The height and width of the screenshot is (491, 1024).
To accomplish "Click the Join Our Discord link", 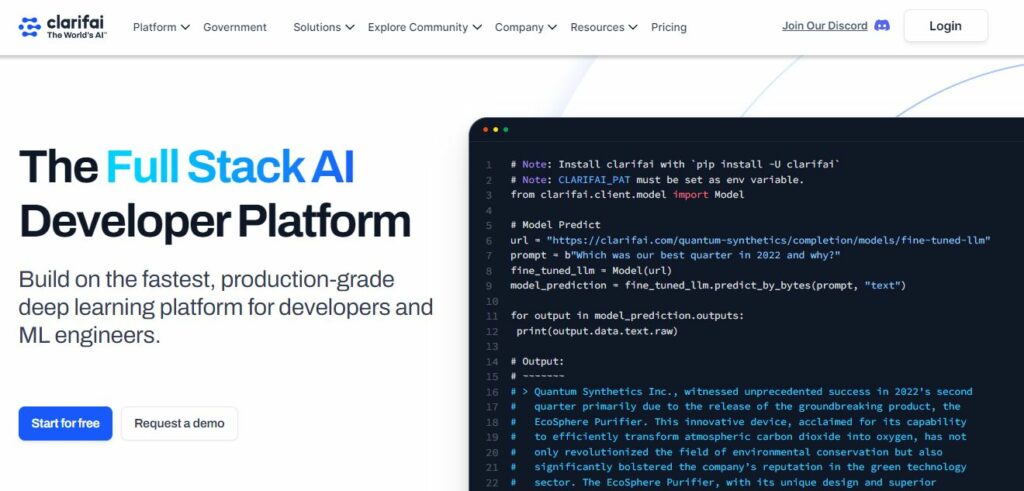I will click(825, 26).
